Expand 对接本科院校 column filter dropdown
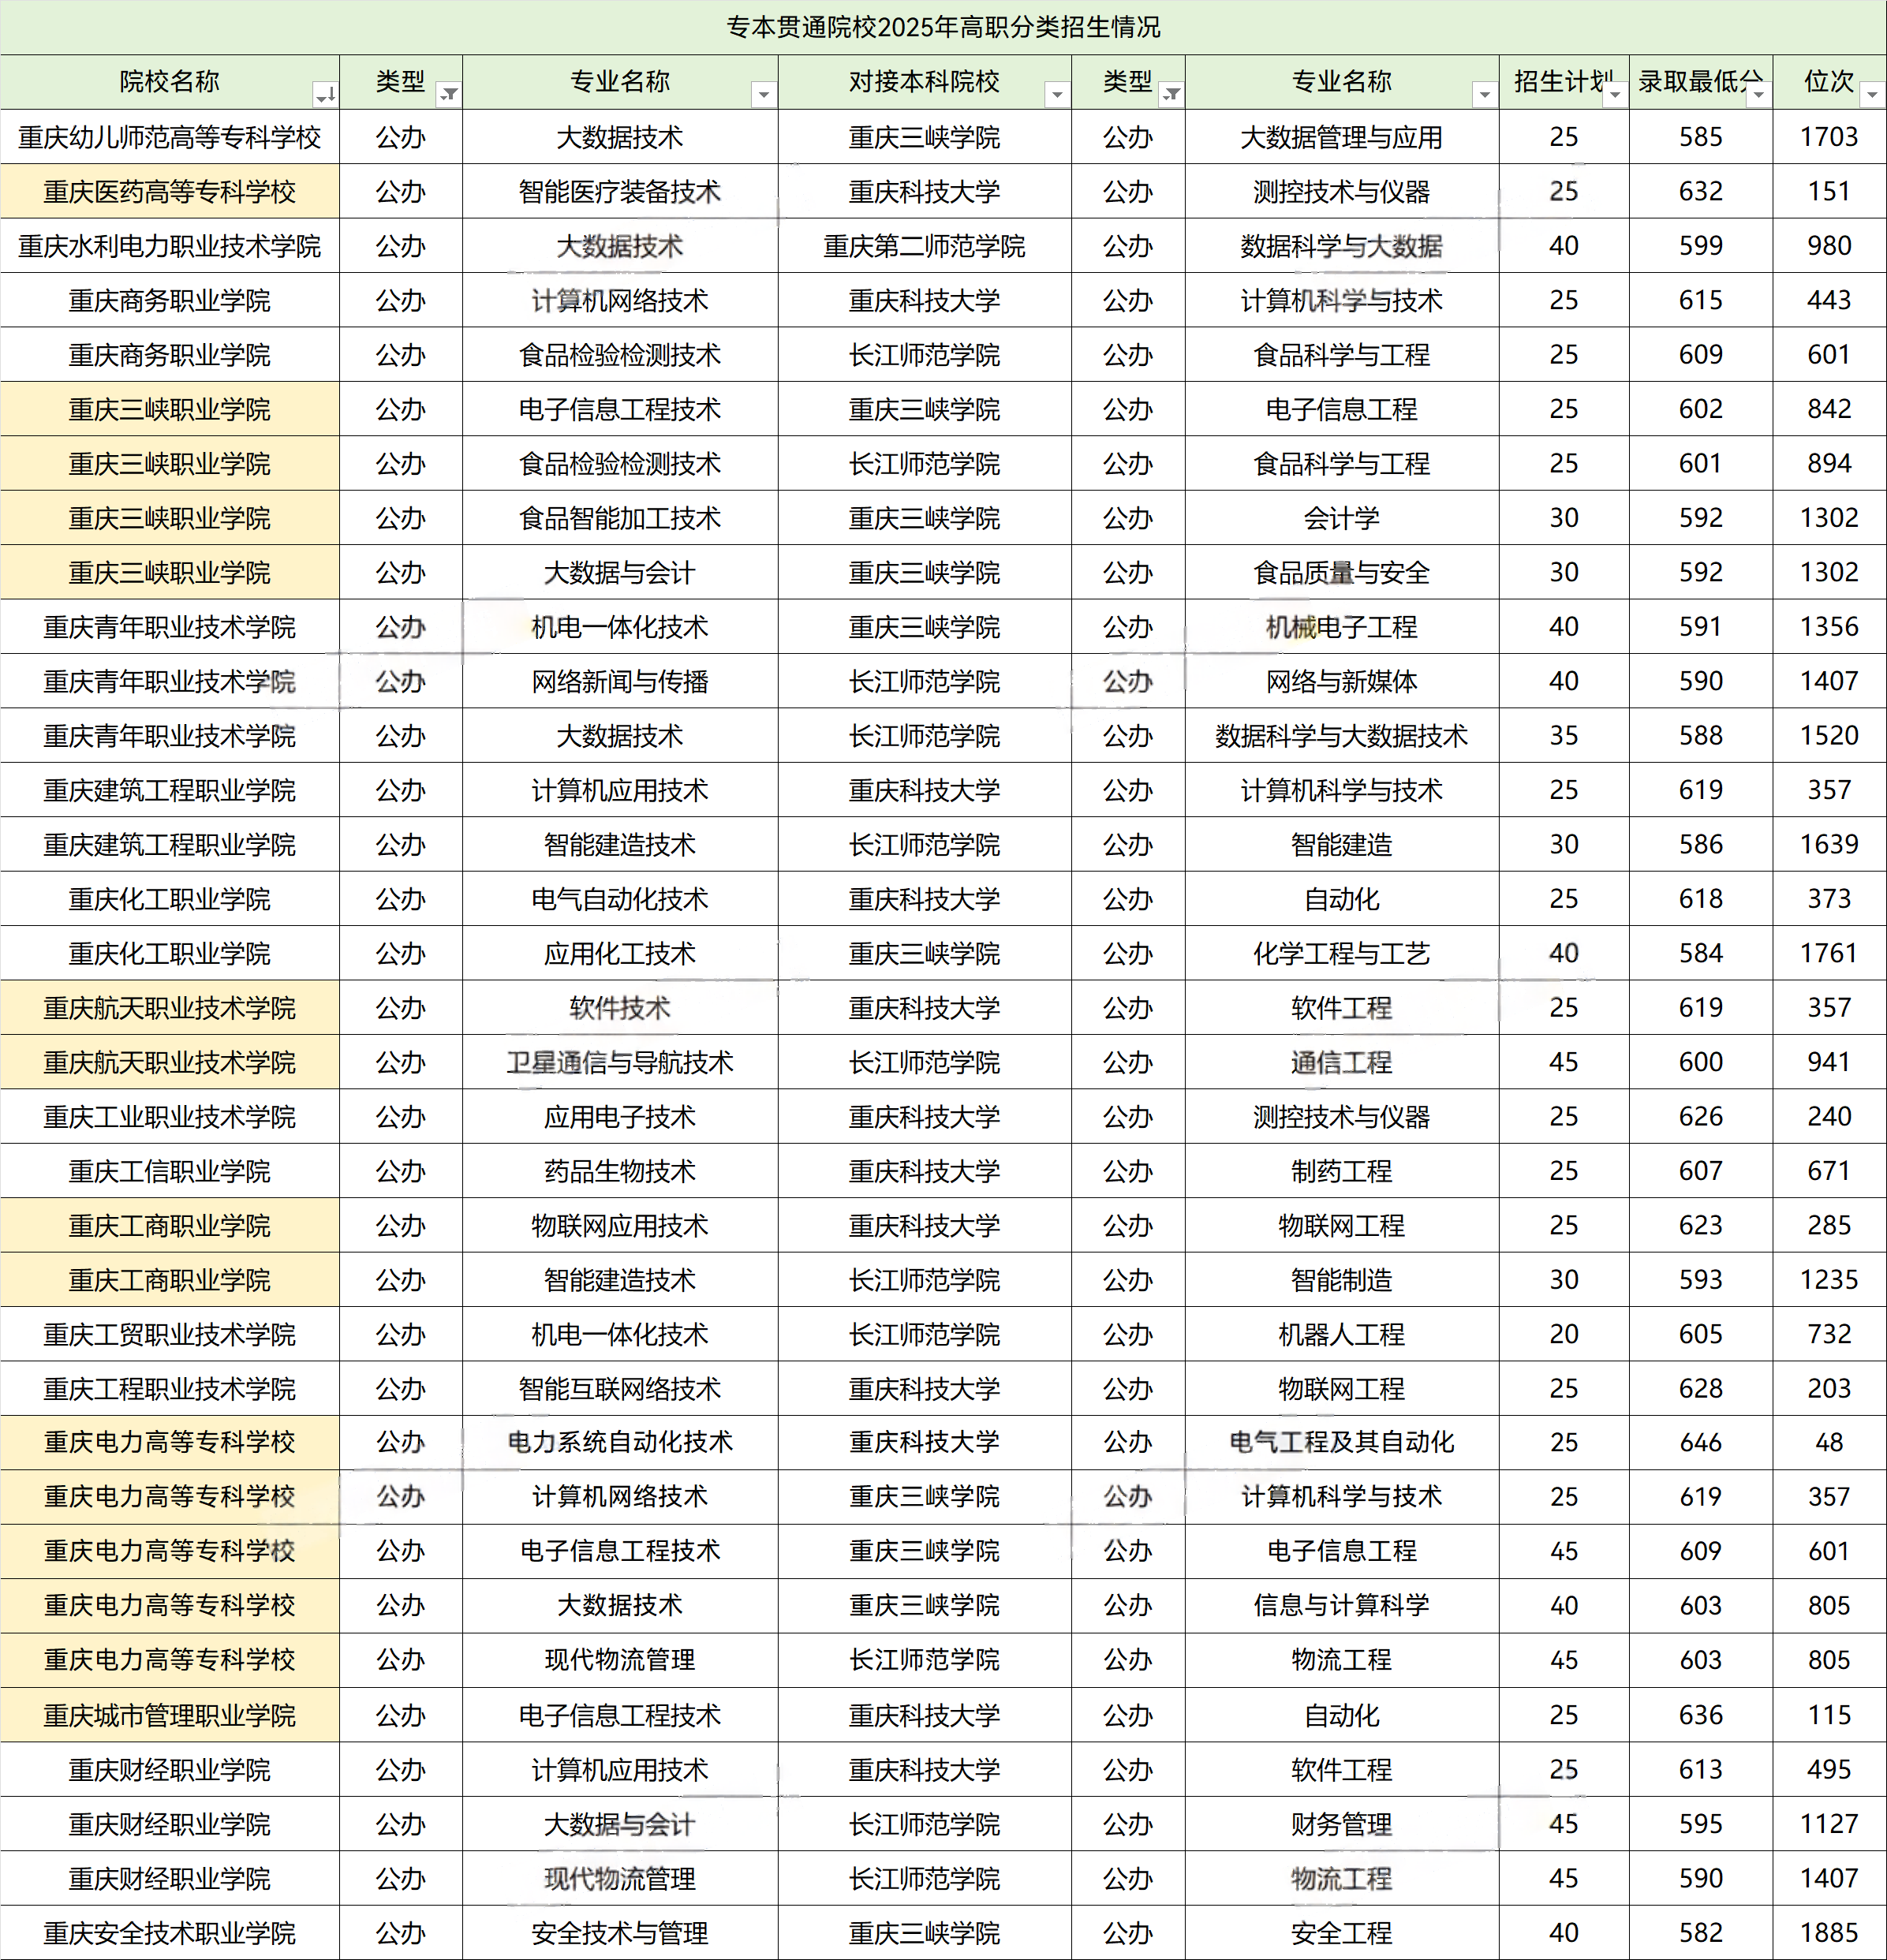Screen dimensions: 1887x1960 [1056, 95]
